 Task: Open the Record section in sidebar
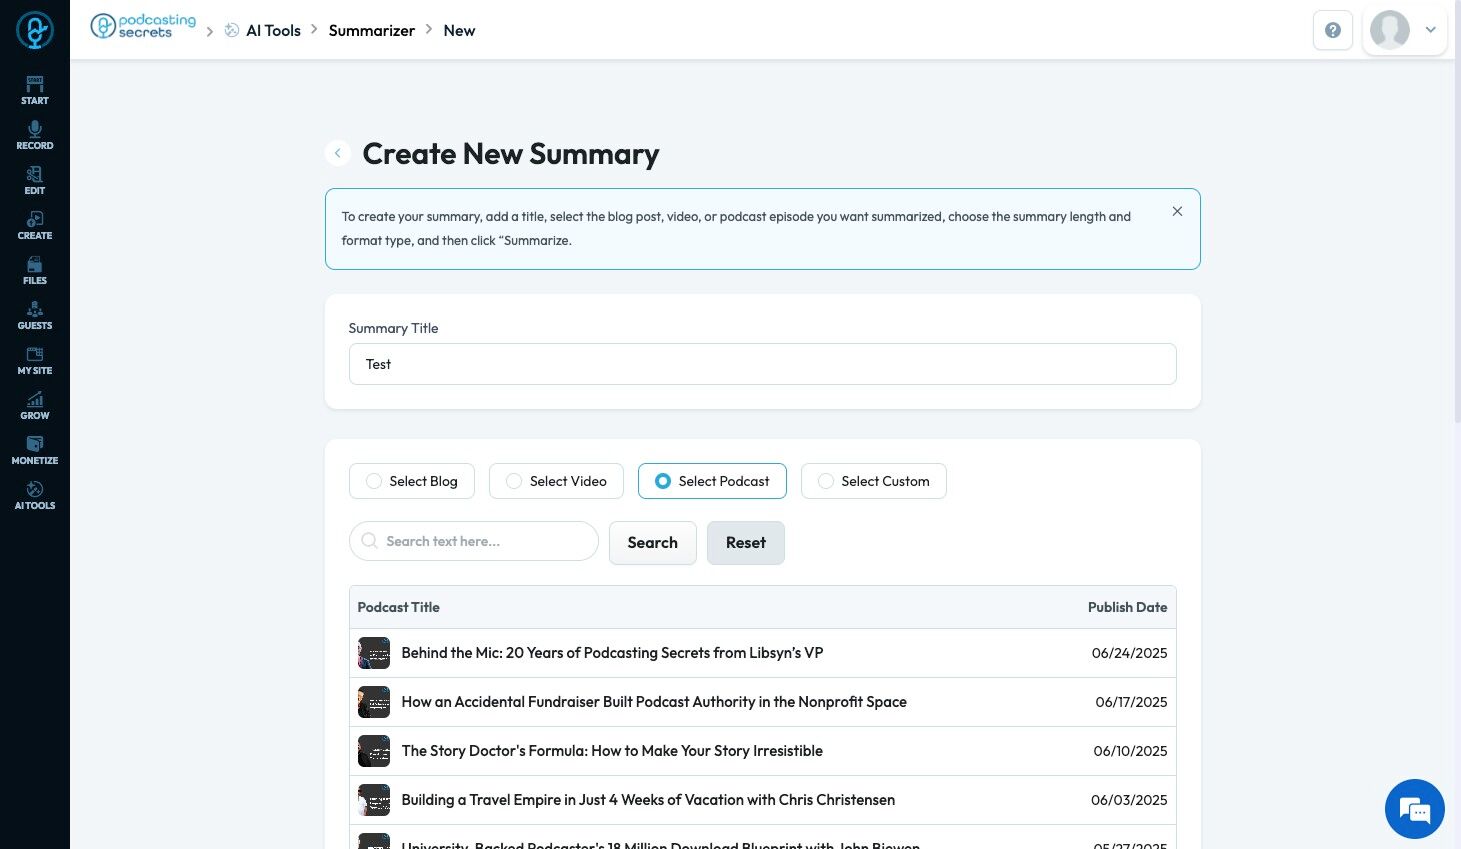tap(35, 135)
